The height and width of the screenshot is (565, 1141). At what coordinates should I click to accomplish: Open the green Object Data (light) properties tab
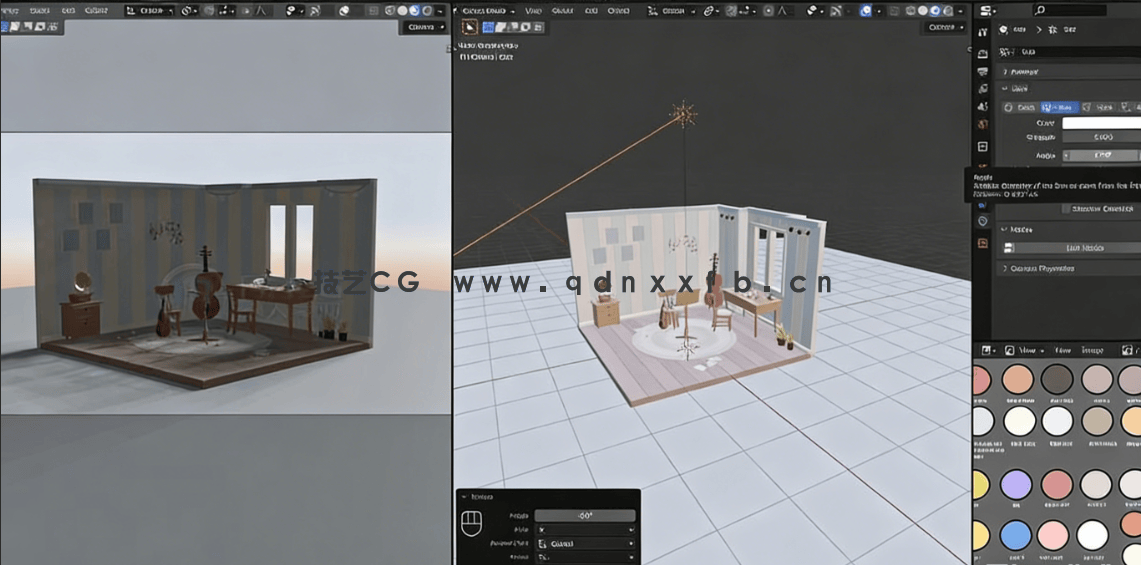pos(983,221)
